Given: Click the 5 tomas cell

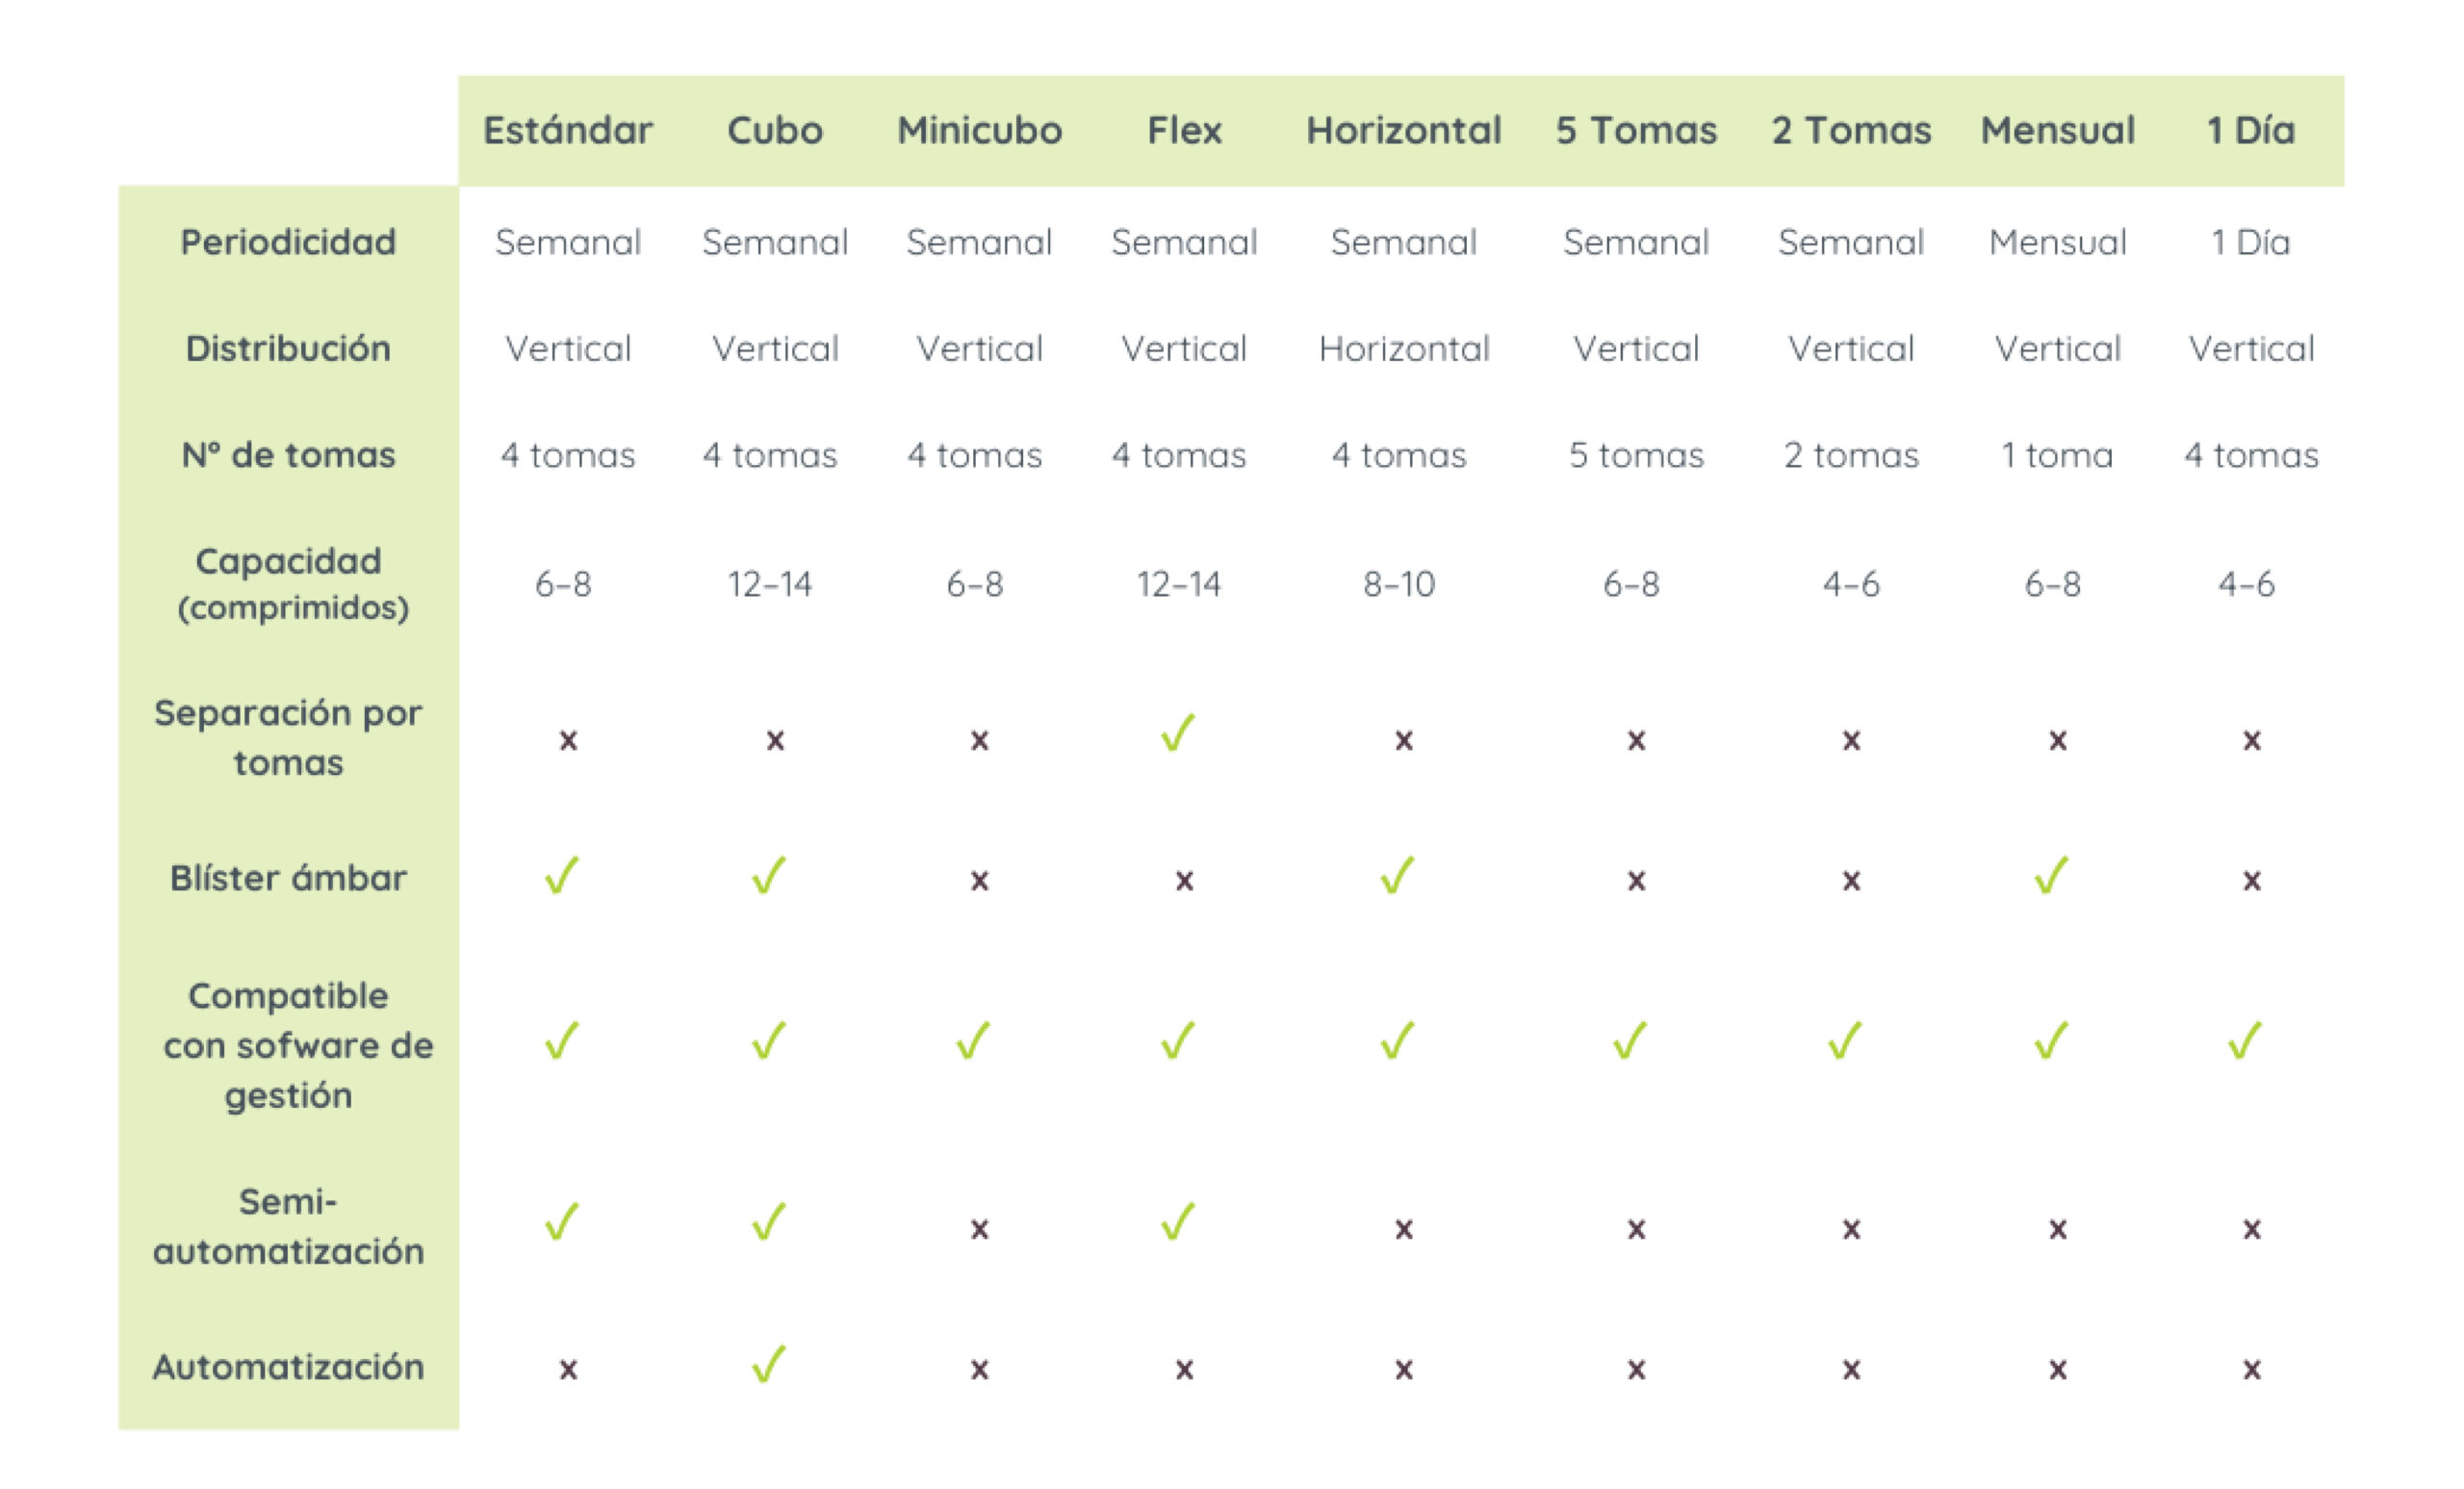Looking at the screenshot, I should click(x=1636, y=455).
